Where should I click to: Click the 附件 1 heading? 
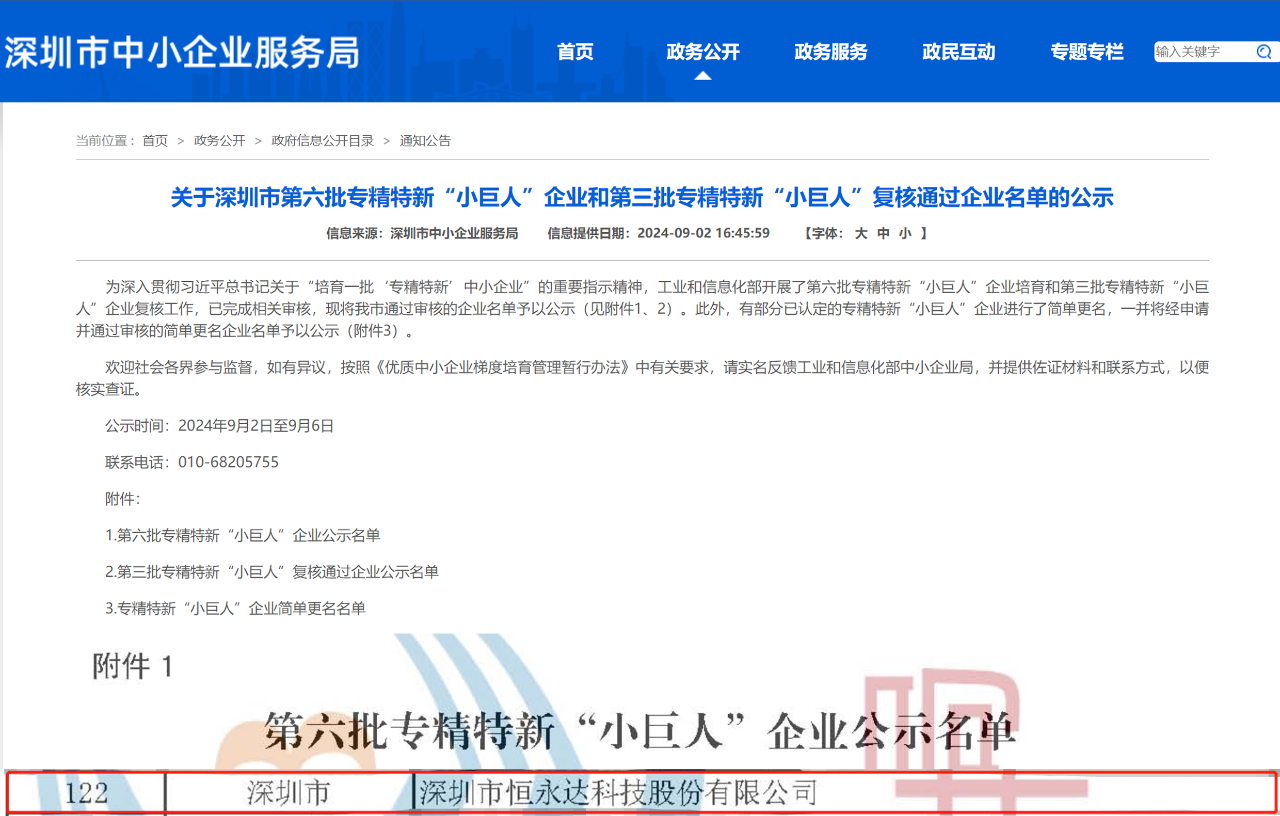coord(133,667)
